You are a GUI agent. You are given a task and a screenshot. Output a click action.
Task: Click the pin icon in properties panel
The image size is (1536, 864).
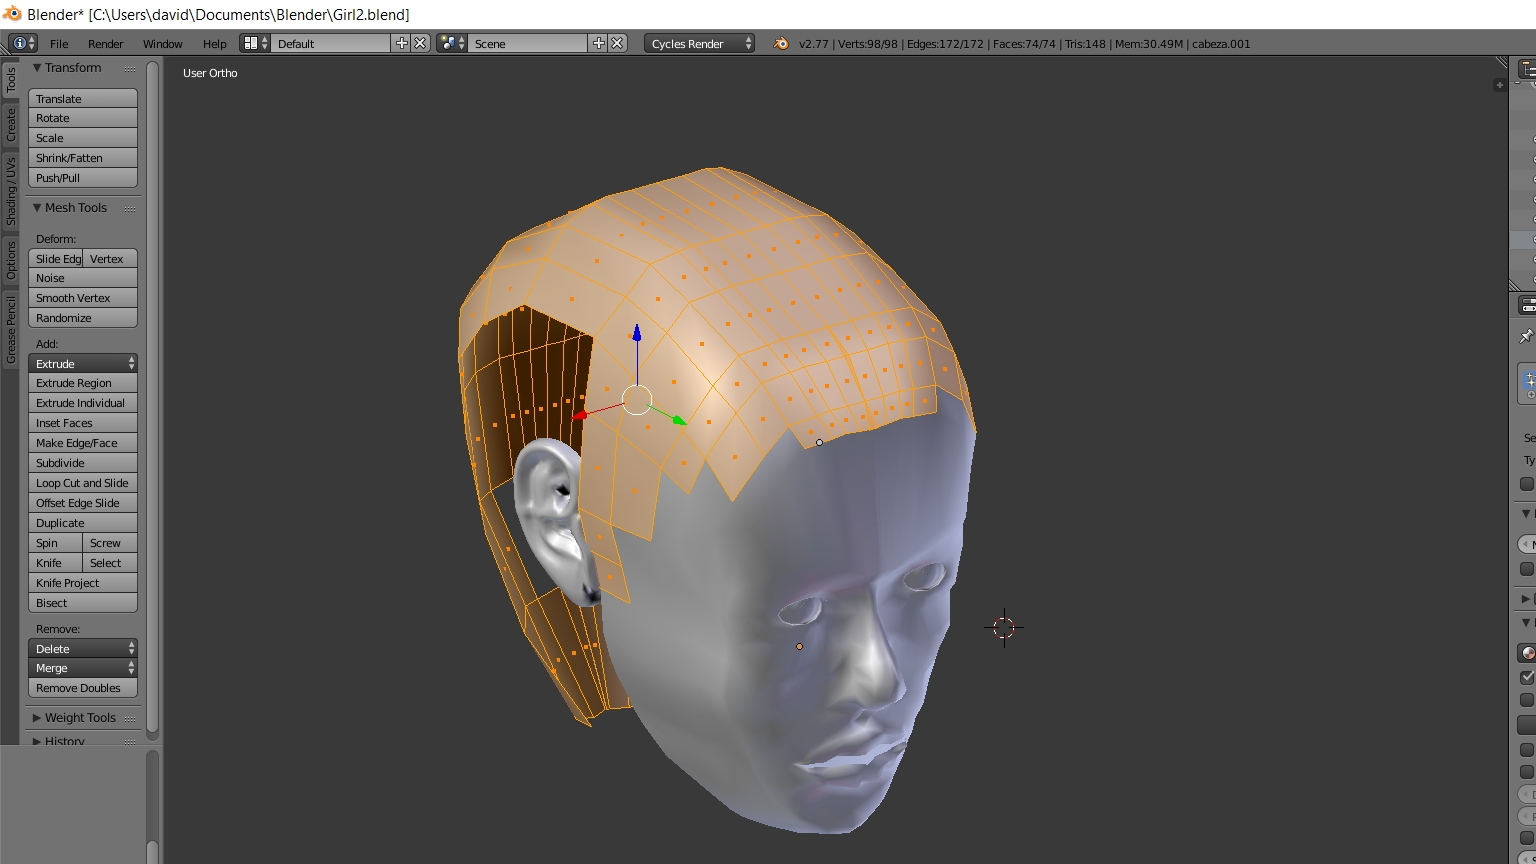coord(1526,336)
